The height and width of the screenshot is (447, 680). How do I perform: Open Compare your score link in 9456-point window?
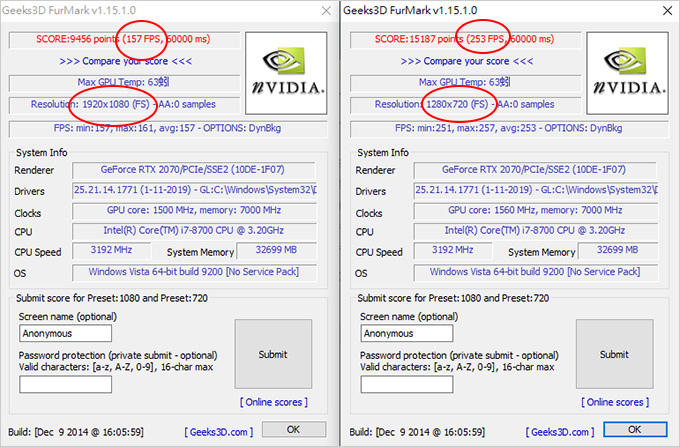(125, 61)
